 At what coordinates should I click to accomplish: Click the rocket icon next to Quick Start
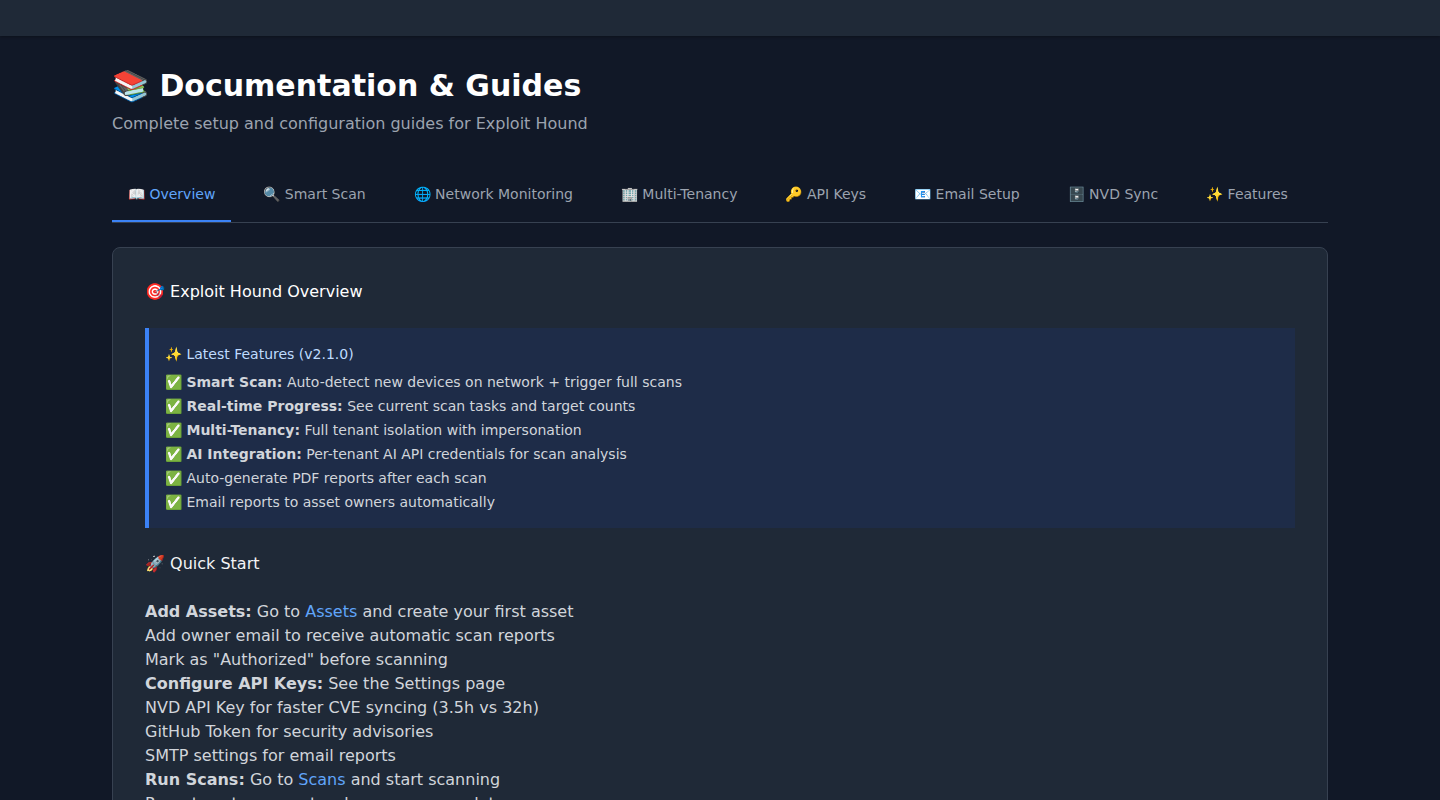pyautogui.click(x=154, y=563)
